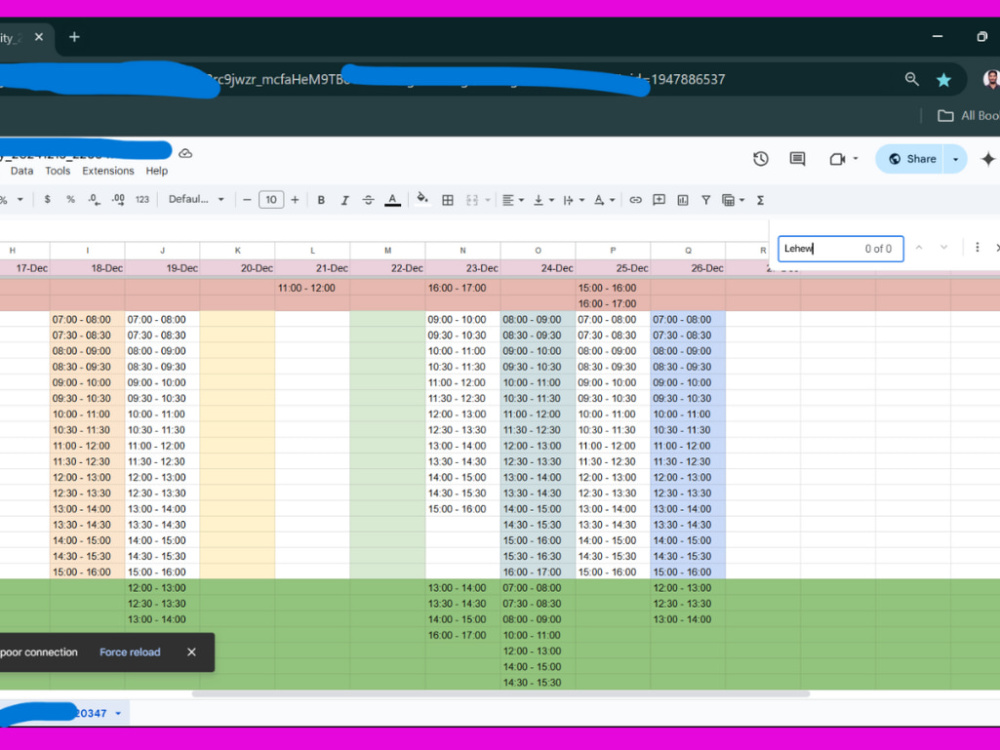This screenshot has height=750, width=1000.
Task: Open the font family dropdown Defaul...
Action: [196, 200]
